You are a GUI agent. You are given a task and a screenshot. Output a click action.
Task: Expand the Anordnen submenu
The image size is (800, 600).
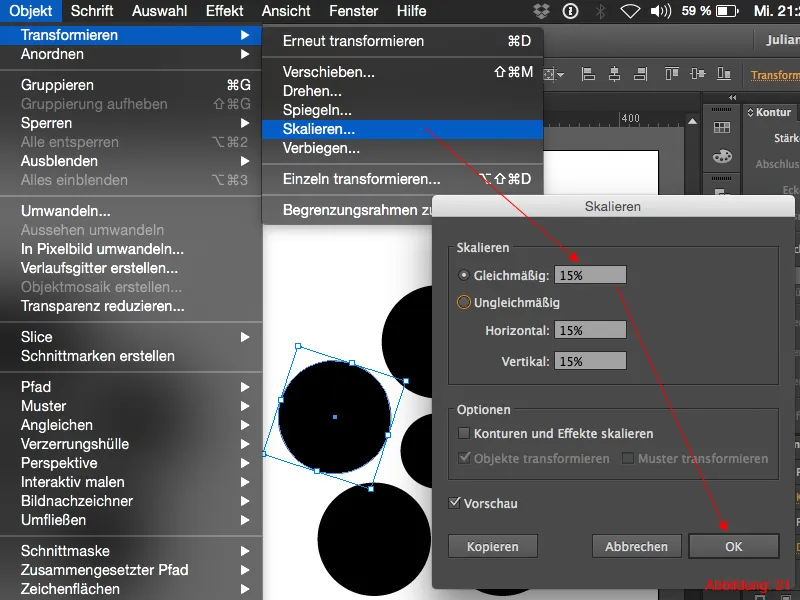tap(245, 54)
